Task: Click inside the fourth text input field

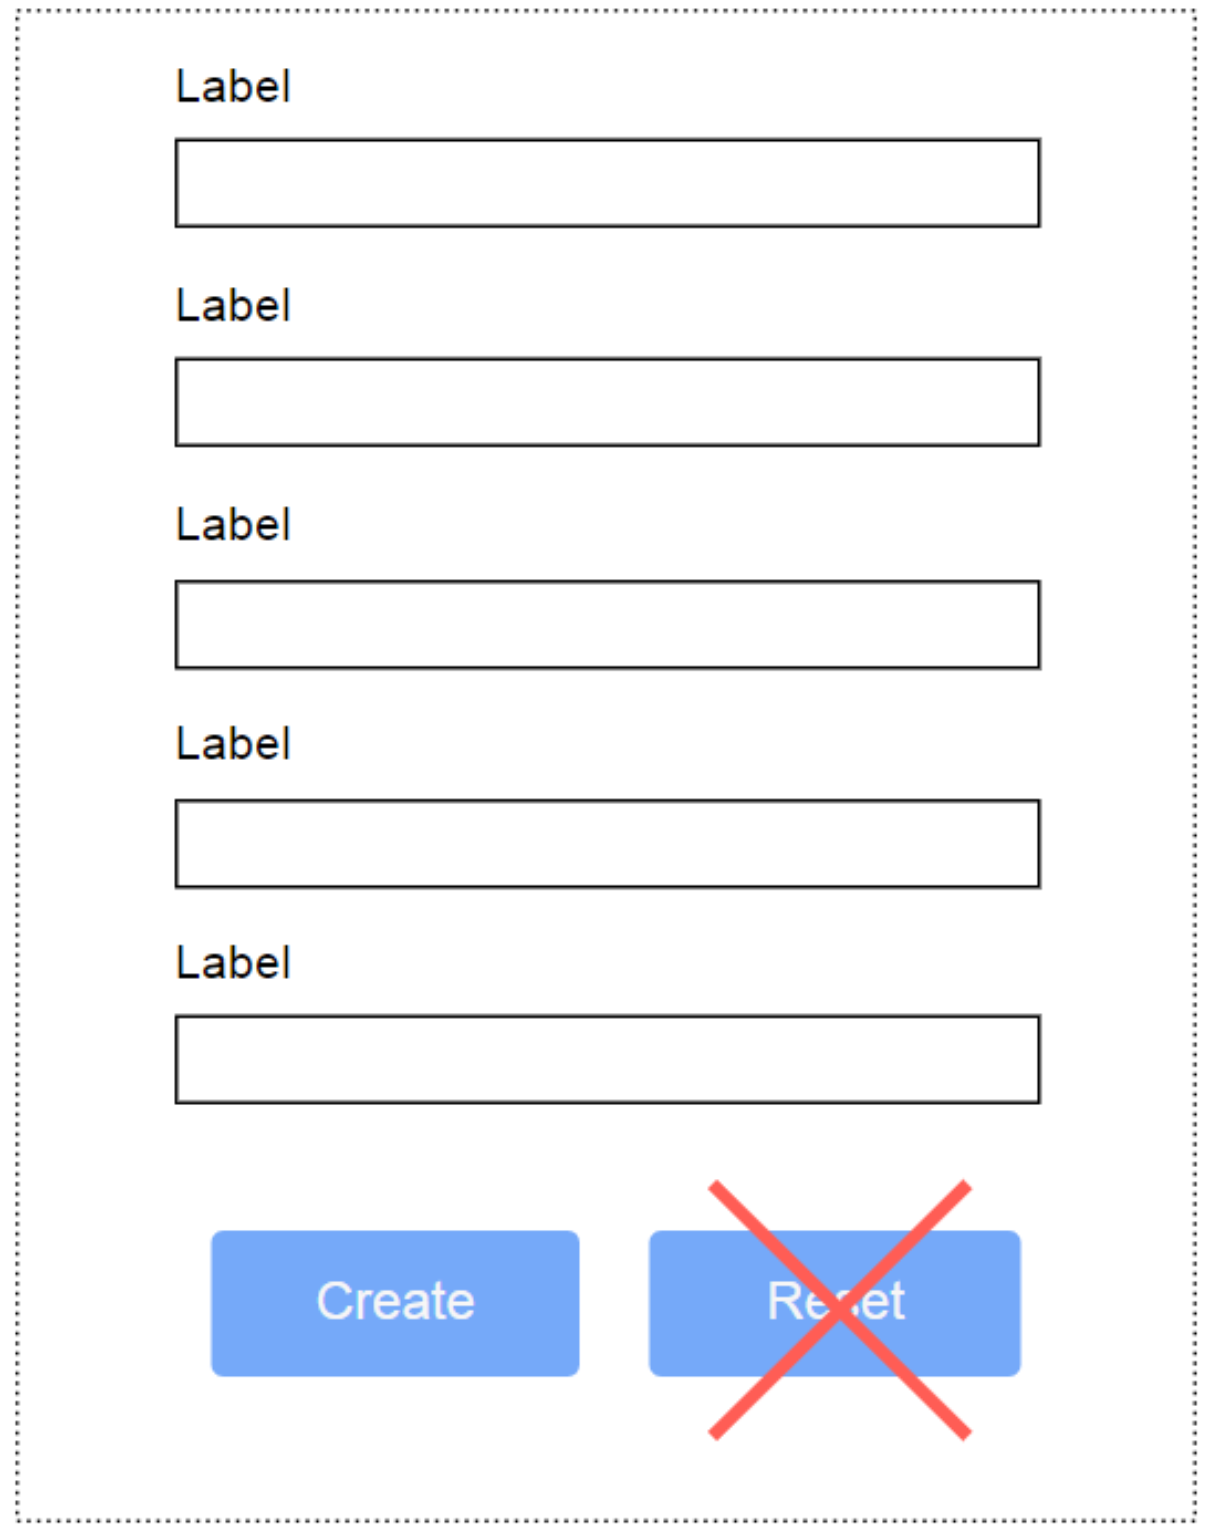Action: click(x=605, y=842)
